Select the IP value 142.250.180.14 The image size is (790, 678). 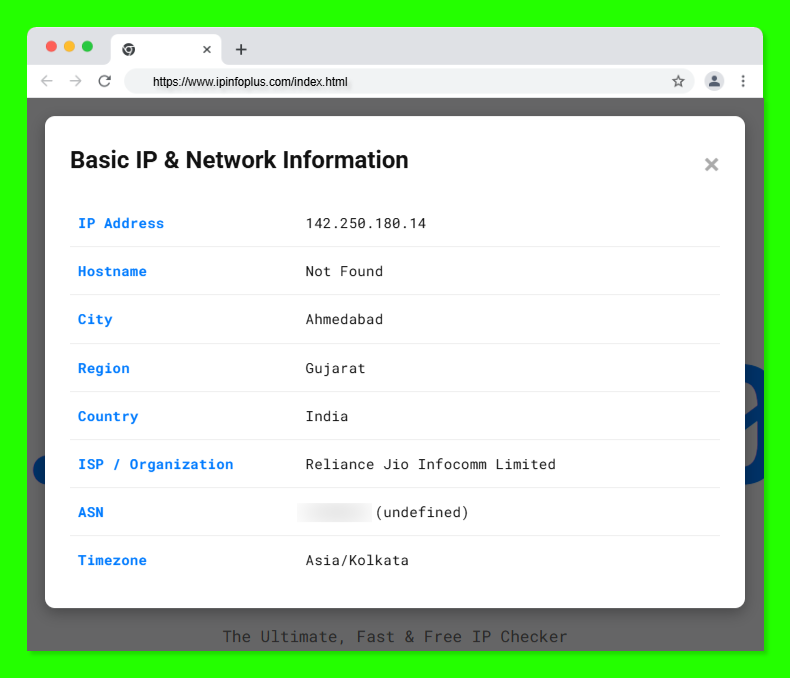coord(365,223)
